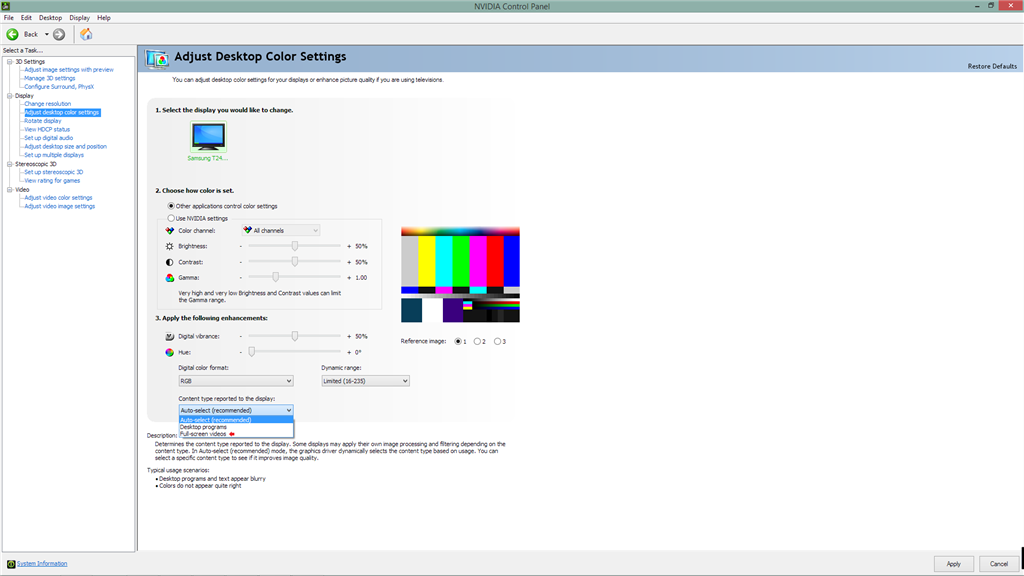The width and height of the screenshot is (1024, 576).
Task: Click the Apply button
Action: pos(953,564)
